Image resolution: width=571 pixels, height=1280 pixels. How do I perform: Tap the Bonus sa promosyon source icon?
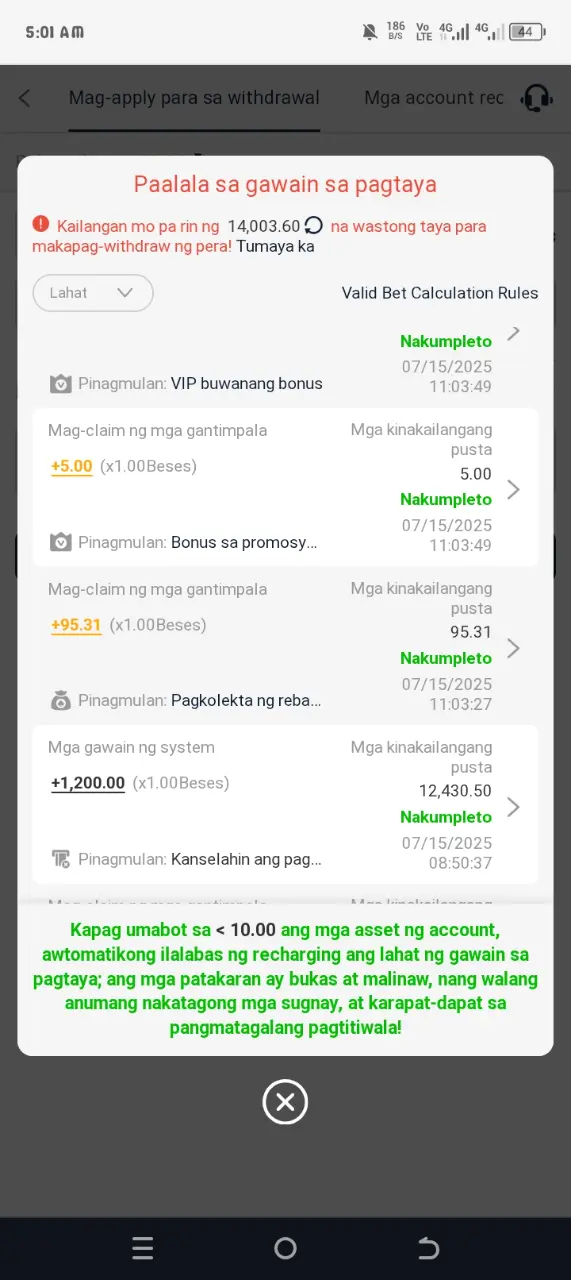[61, 543]
